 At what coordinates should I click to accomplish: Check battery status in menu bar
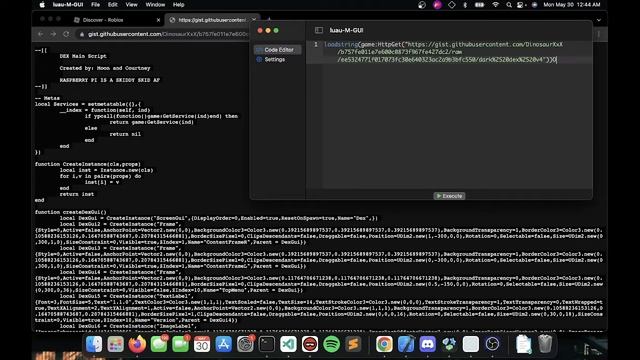480,5
